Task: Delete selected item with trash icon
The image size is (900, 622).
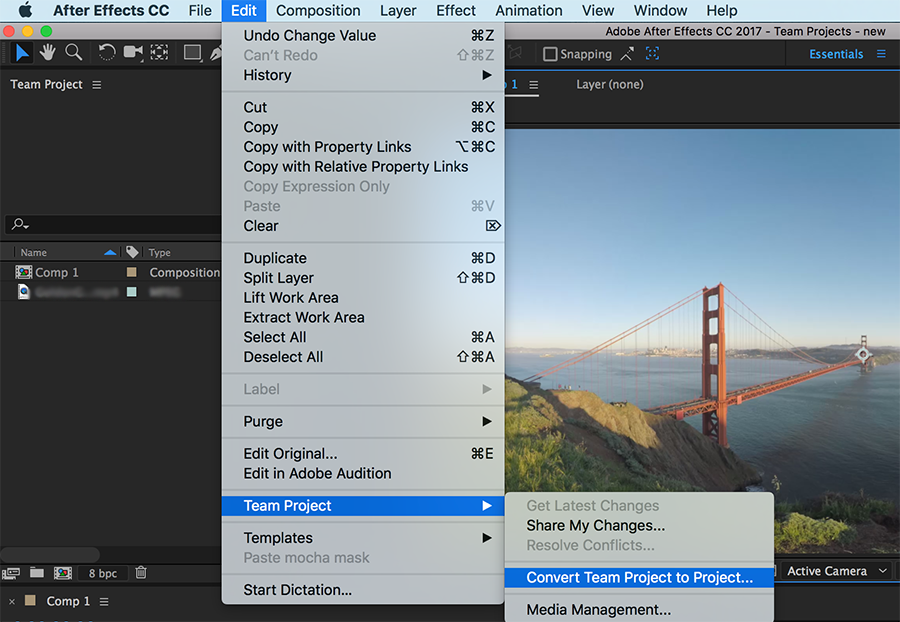Action: pyautogui.click(x=141, y=573)
